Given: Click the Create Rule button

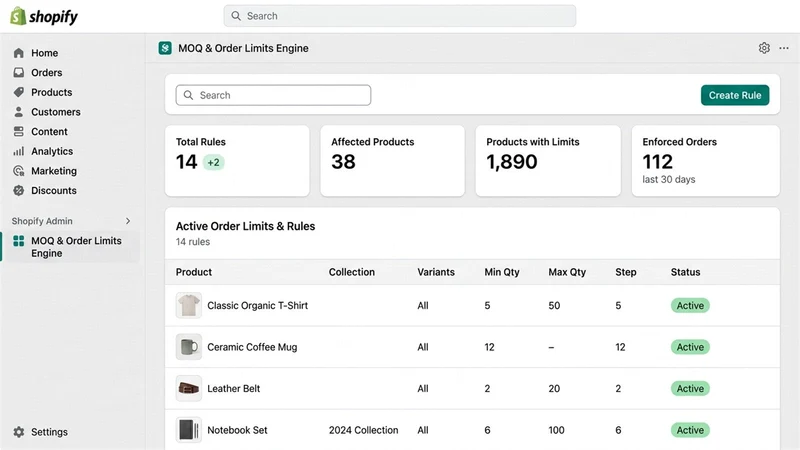Looking at the screenshot, I should pos(735,95).
